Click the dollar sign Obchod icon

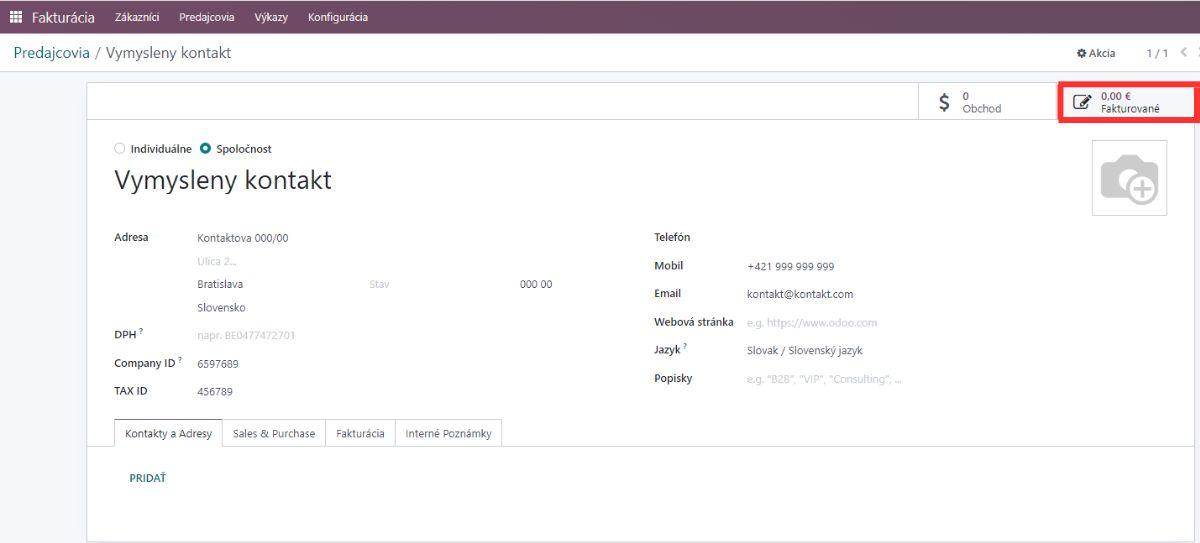(x=945, y=102)
